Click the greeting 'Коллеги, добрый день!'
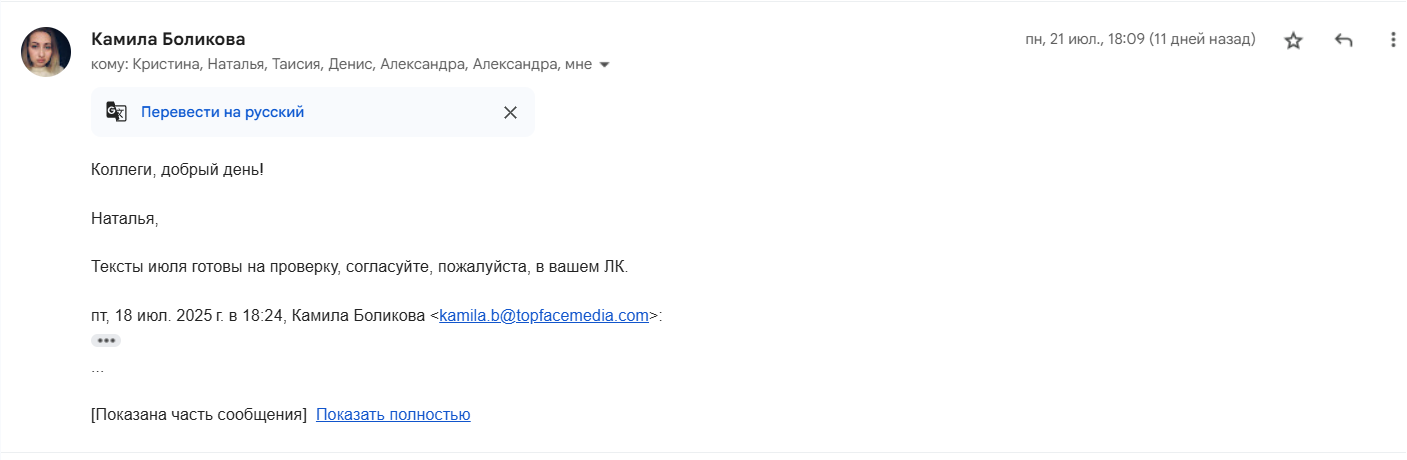 pos(178,170)
